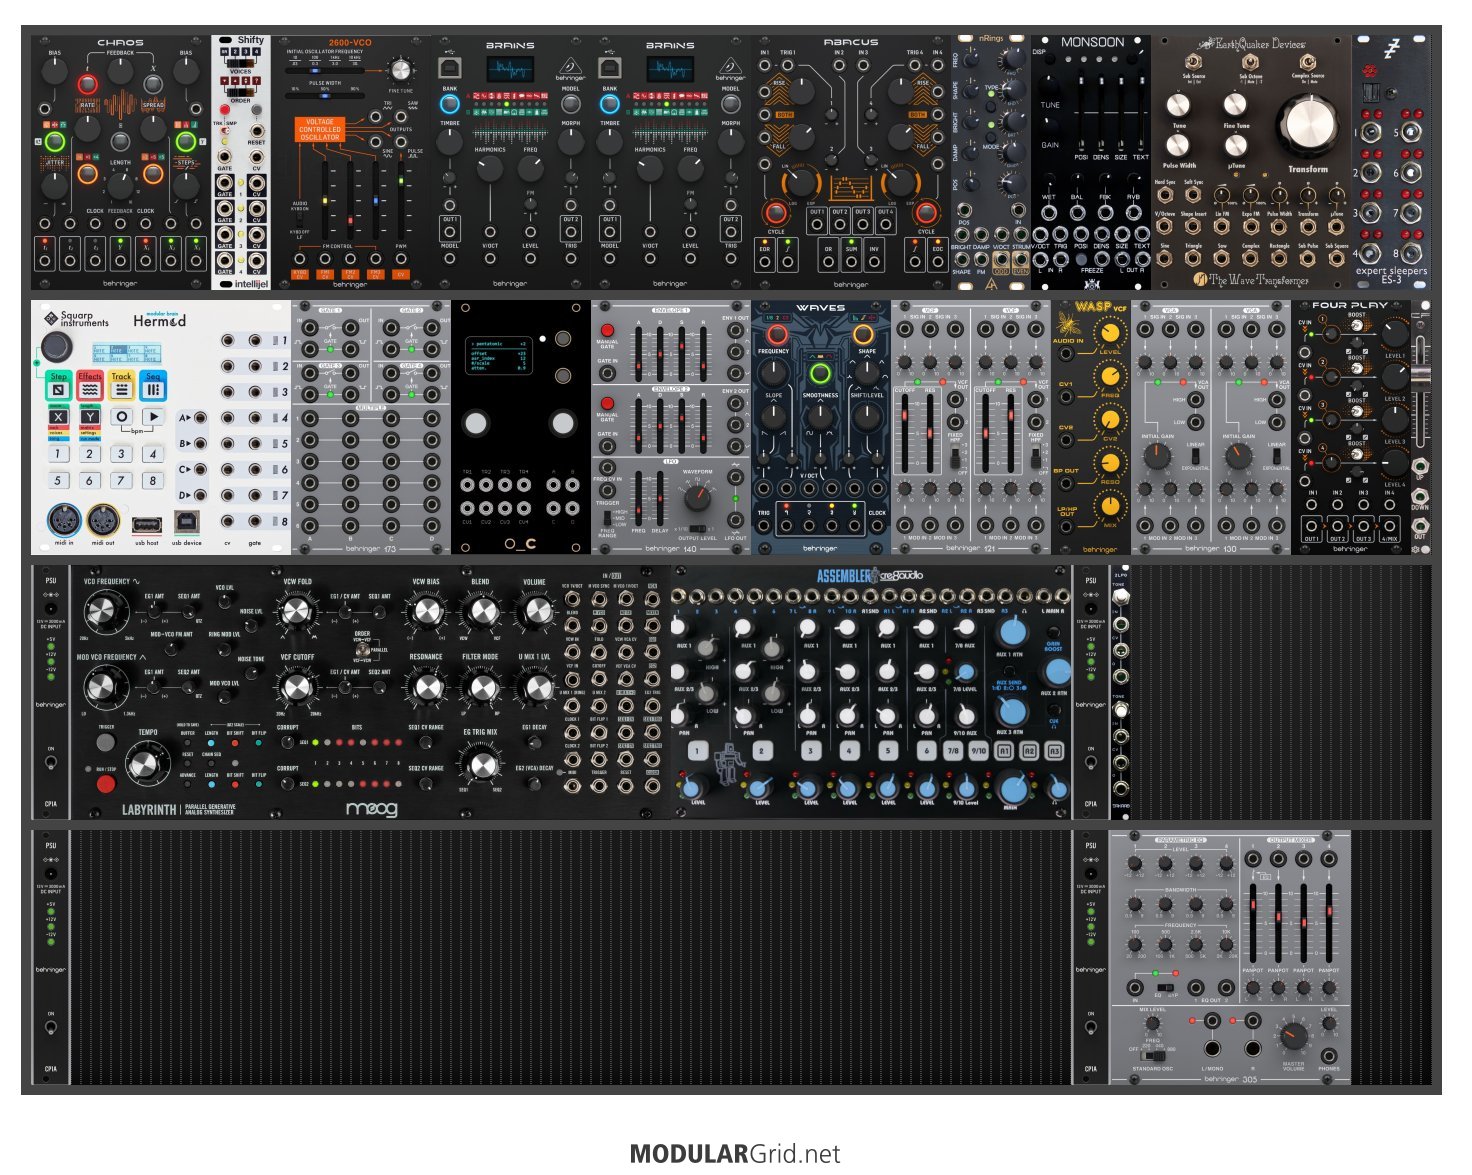Click the Phones jack on the Behringer 305
This screenshot has width=1472, height=1175.
pos(1329,1055)
